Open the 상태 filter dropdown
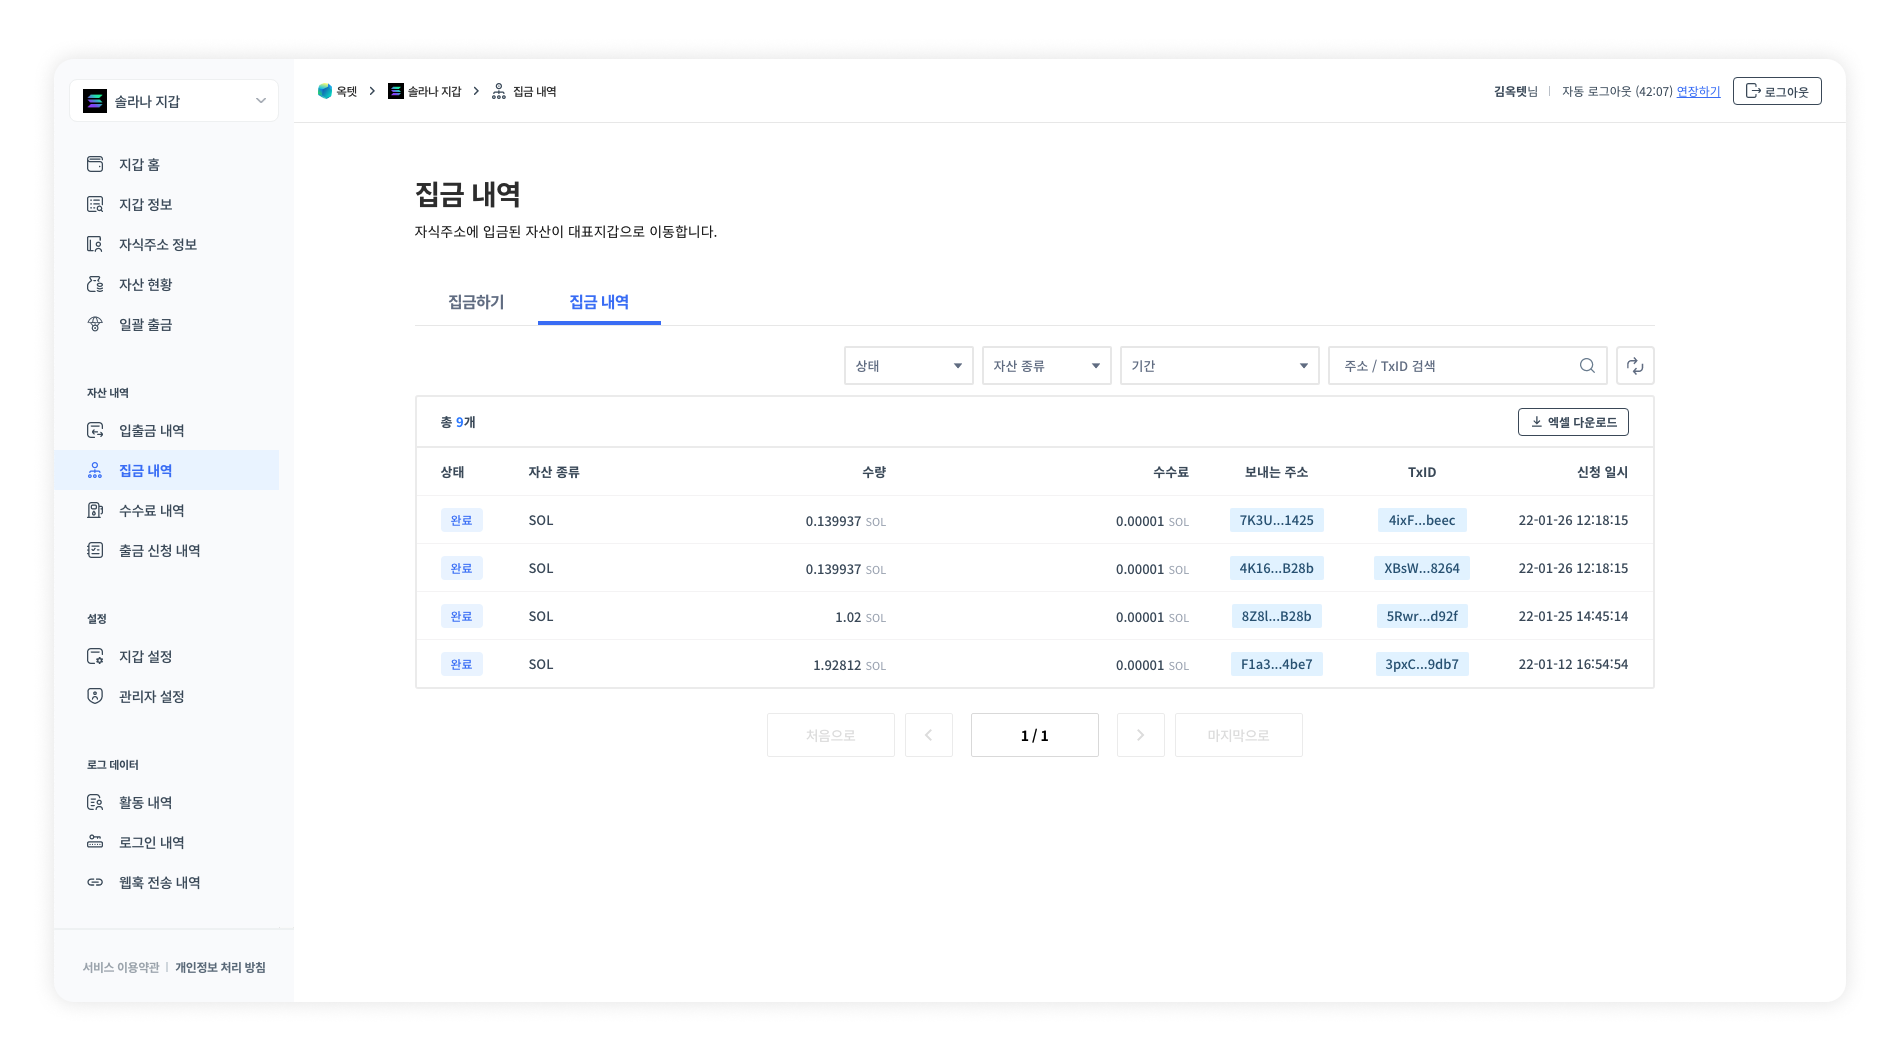 click(x=909, y=366)
